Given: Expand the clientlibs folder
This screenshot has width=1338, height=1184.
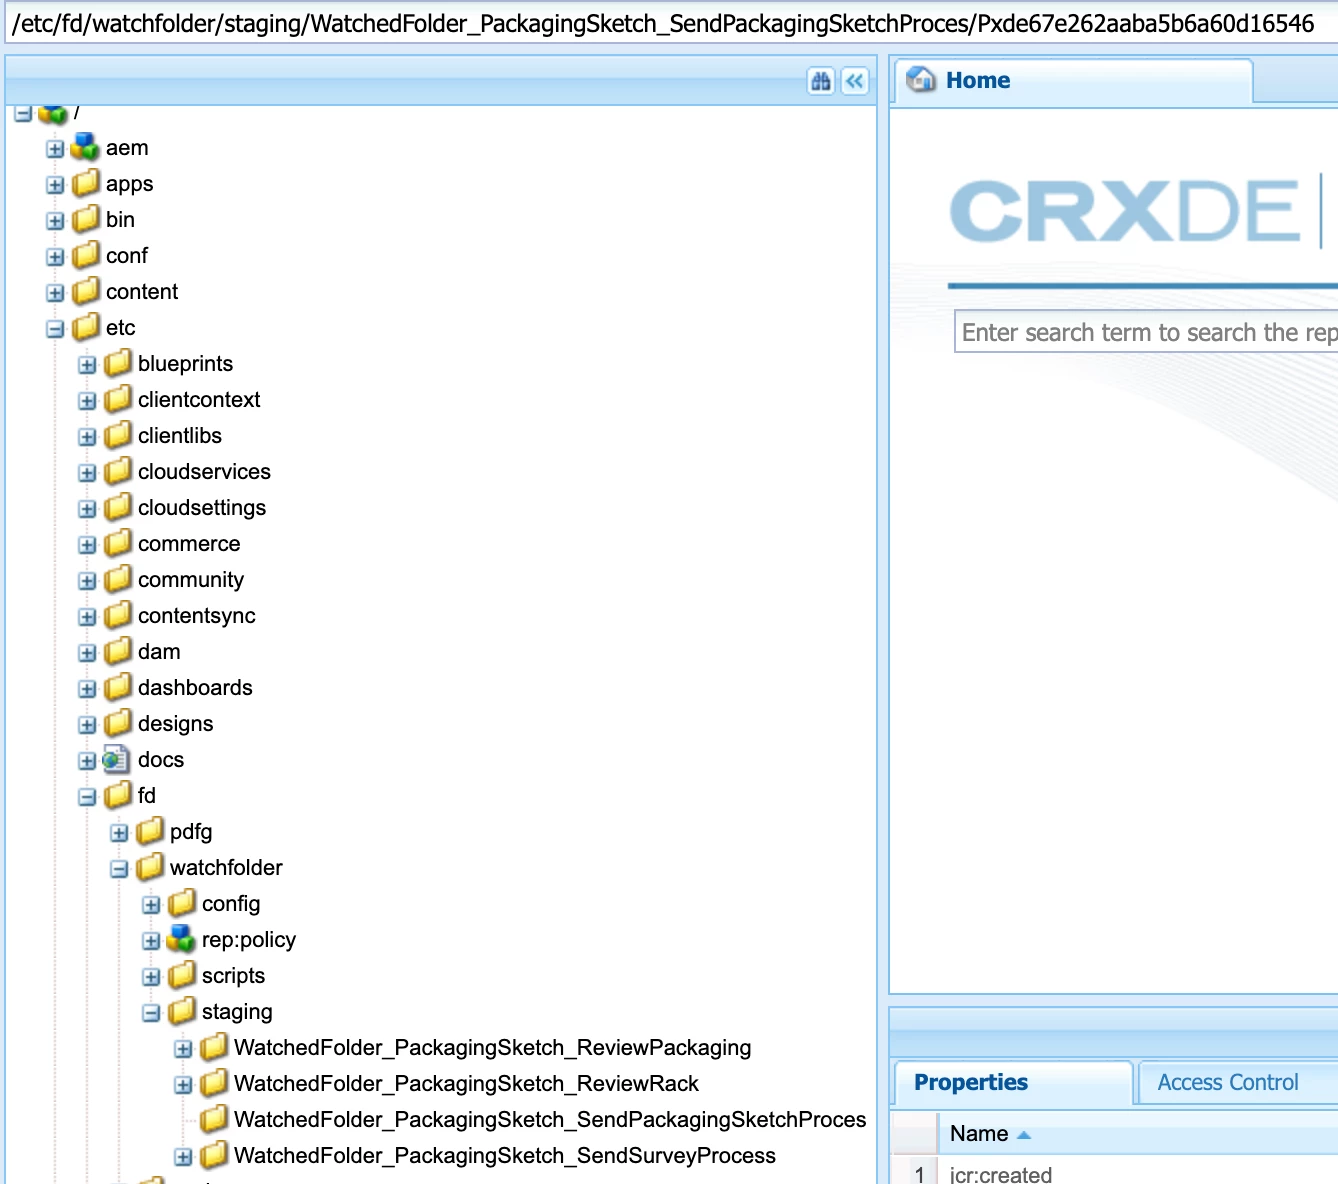Looking at the screenshot, I should pyautogui.click(x=87, y=437).
